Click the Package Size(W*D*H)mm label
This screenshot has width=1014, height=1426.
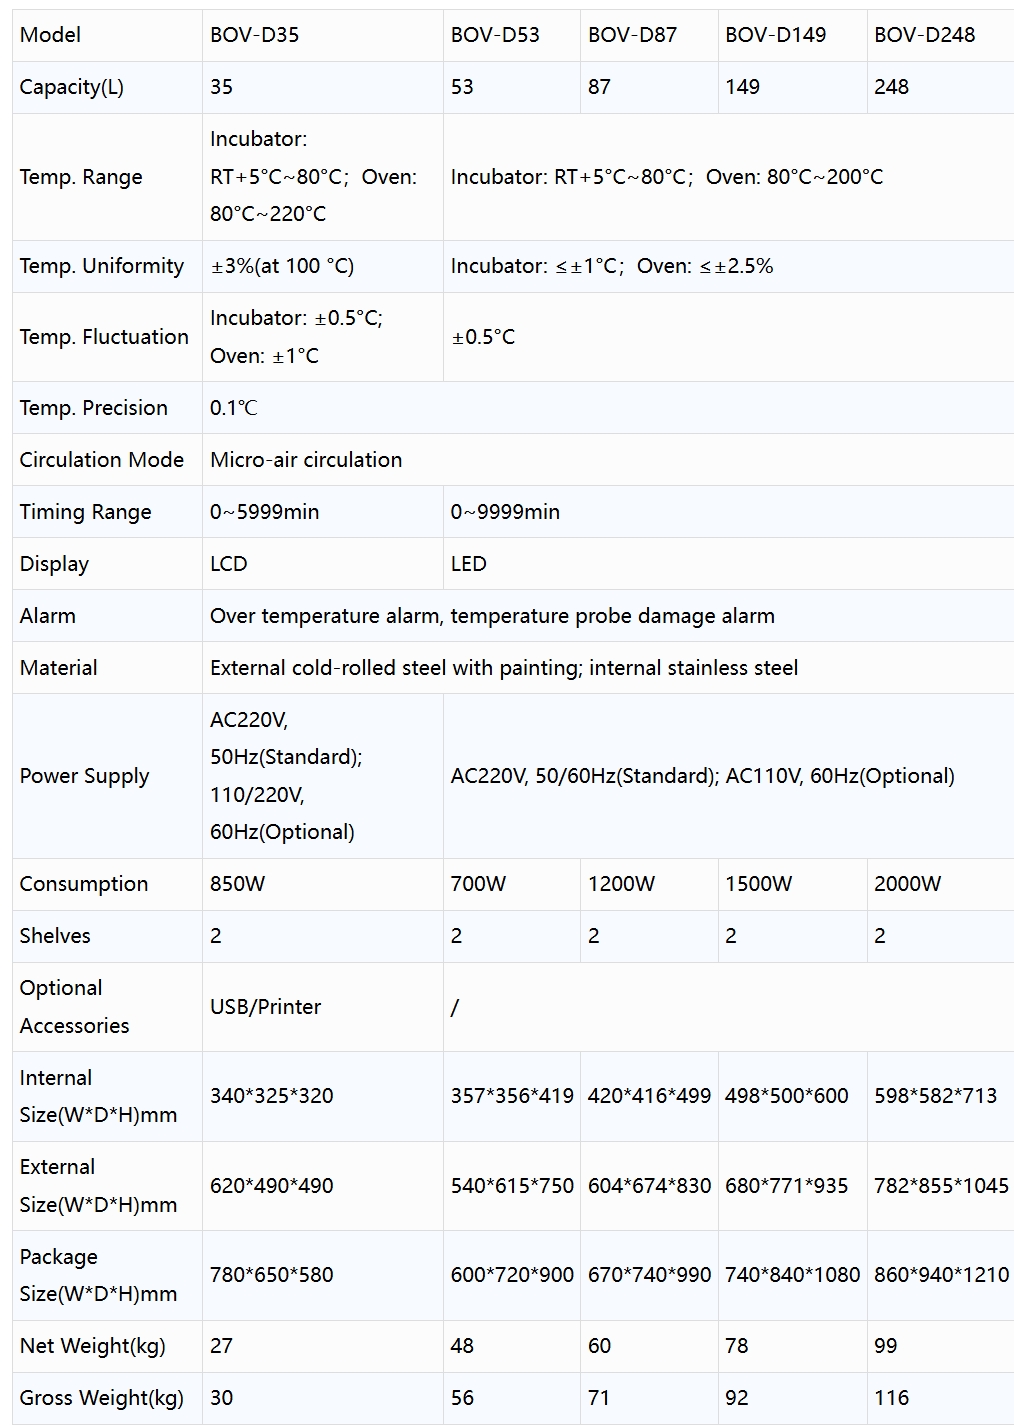click(98, 1275)
